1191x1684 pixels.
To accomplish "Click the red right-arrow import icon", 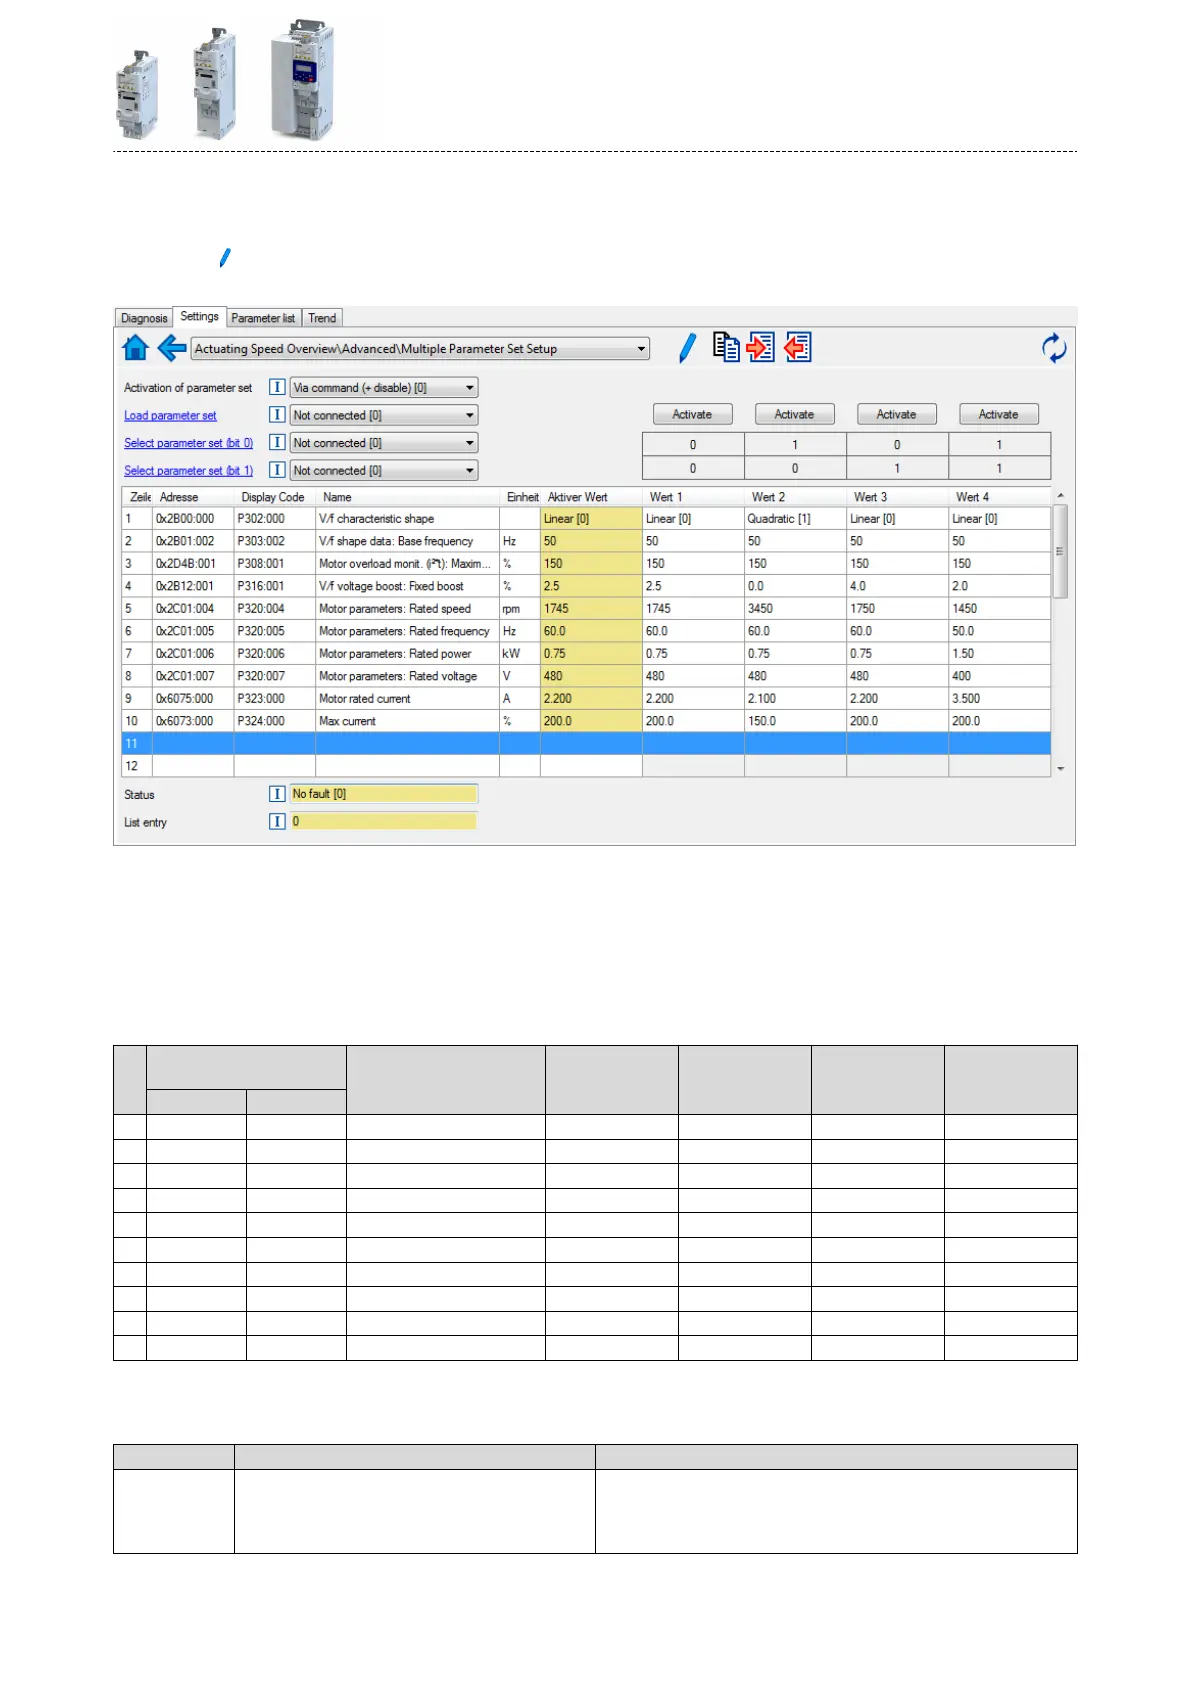I will point(761,347).
